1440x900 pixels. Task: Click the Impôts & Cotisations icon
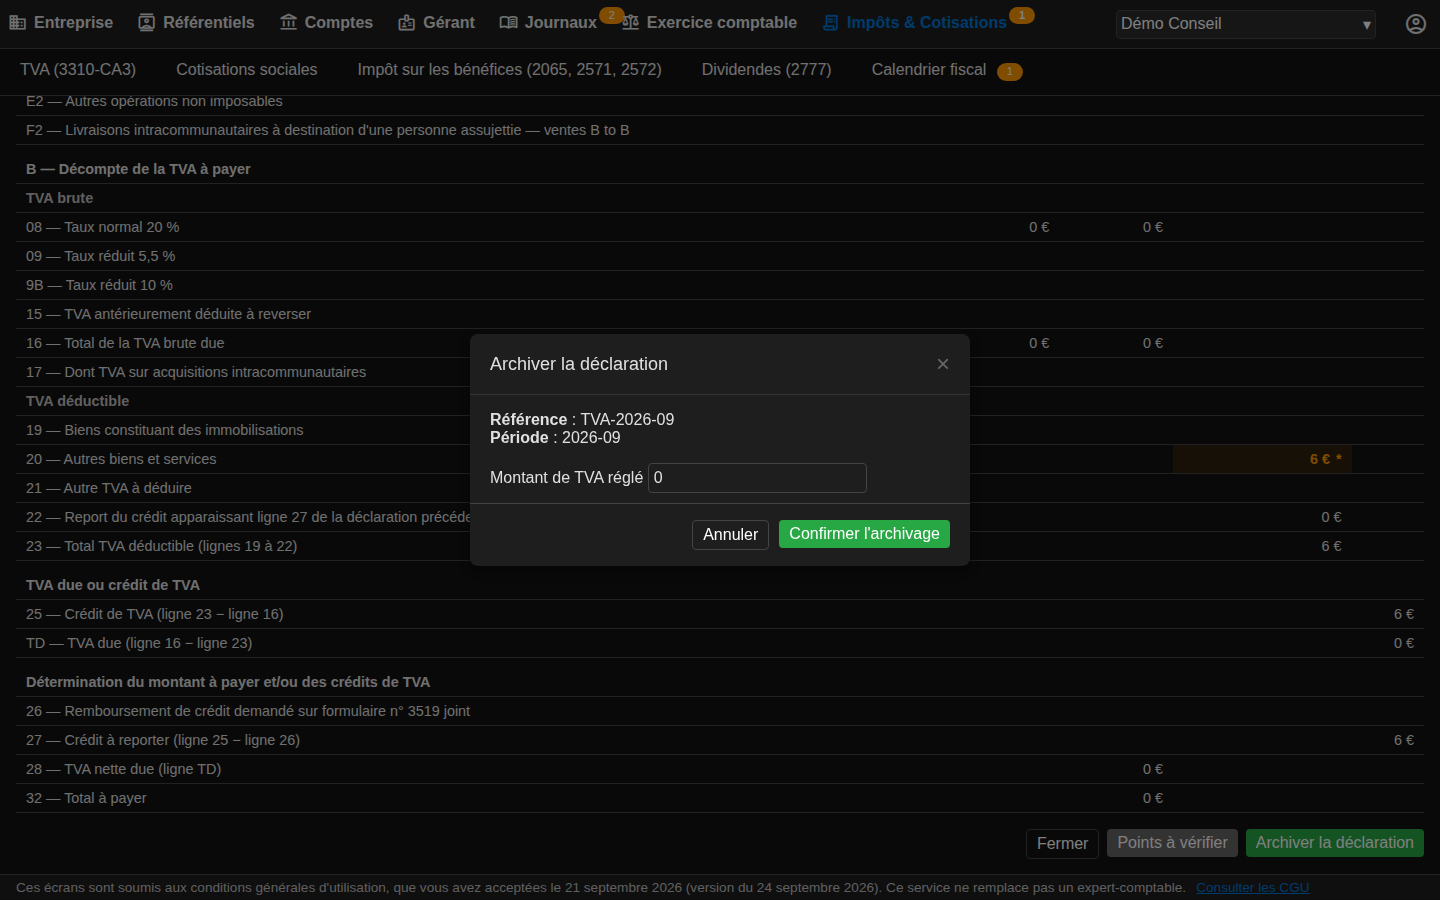[x=831, y=23]
